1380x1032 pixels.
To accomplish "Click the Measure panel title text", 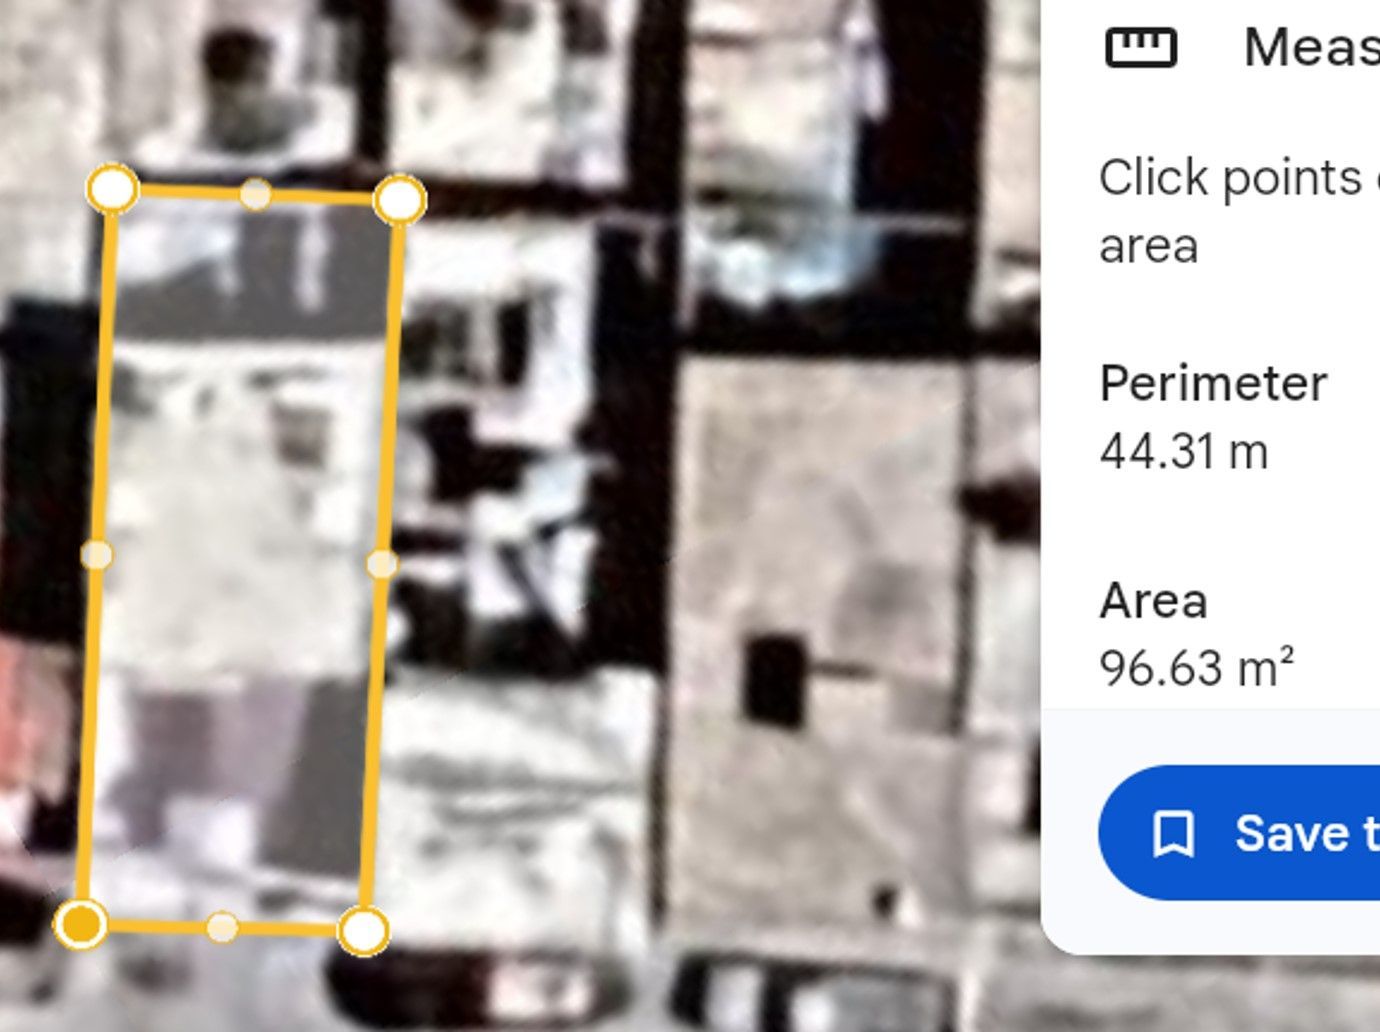I will 1312,47.
